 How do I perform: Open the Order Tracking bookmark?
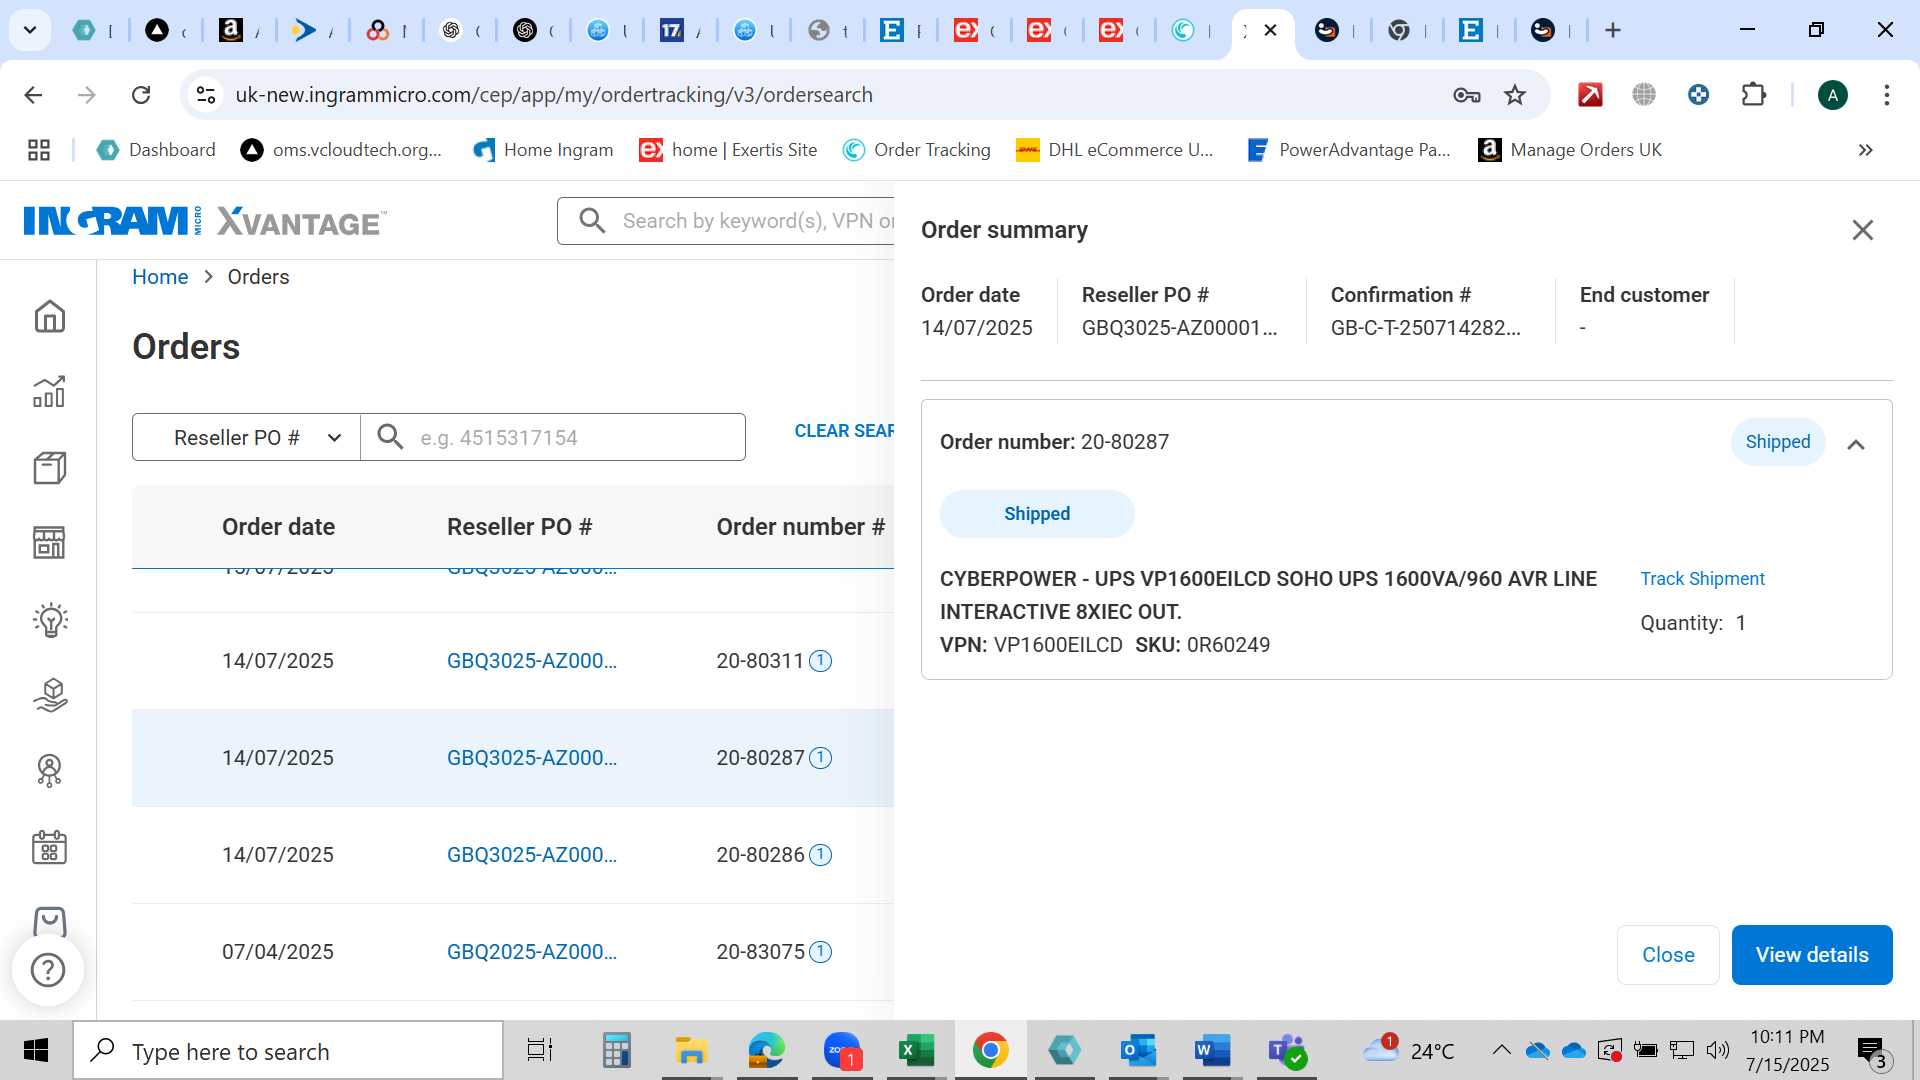917,150
